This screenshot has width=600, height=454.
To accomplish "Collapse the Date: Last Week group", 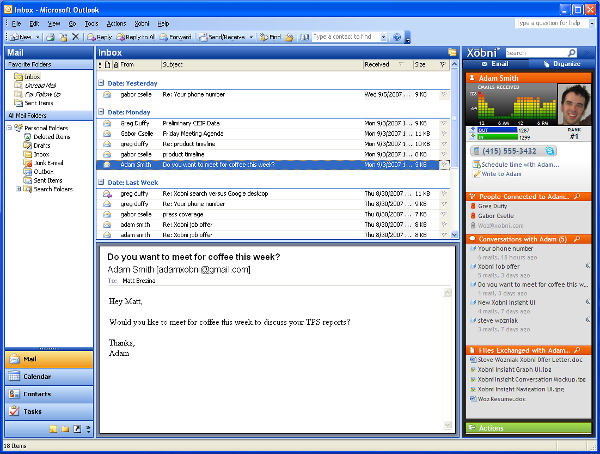I will click(x=101, y=182).
